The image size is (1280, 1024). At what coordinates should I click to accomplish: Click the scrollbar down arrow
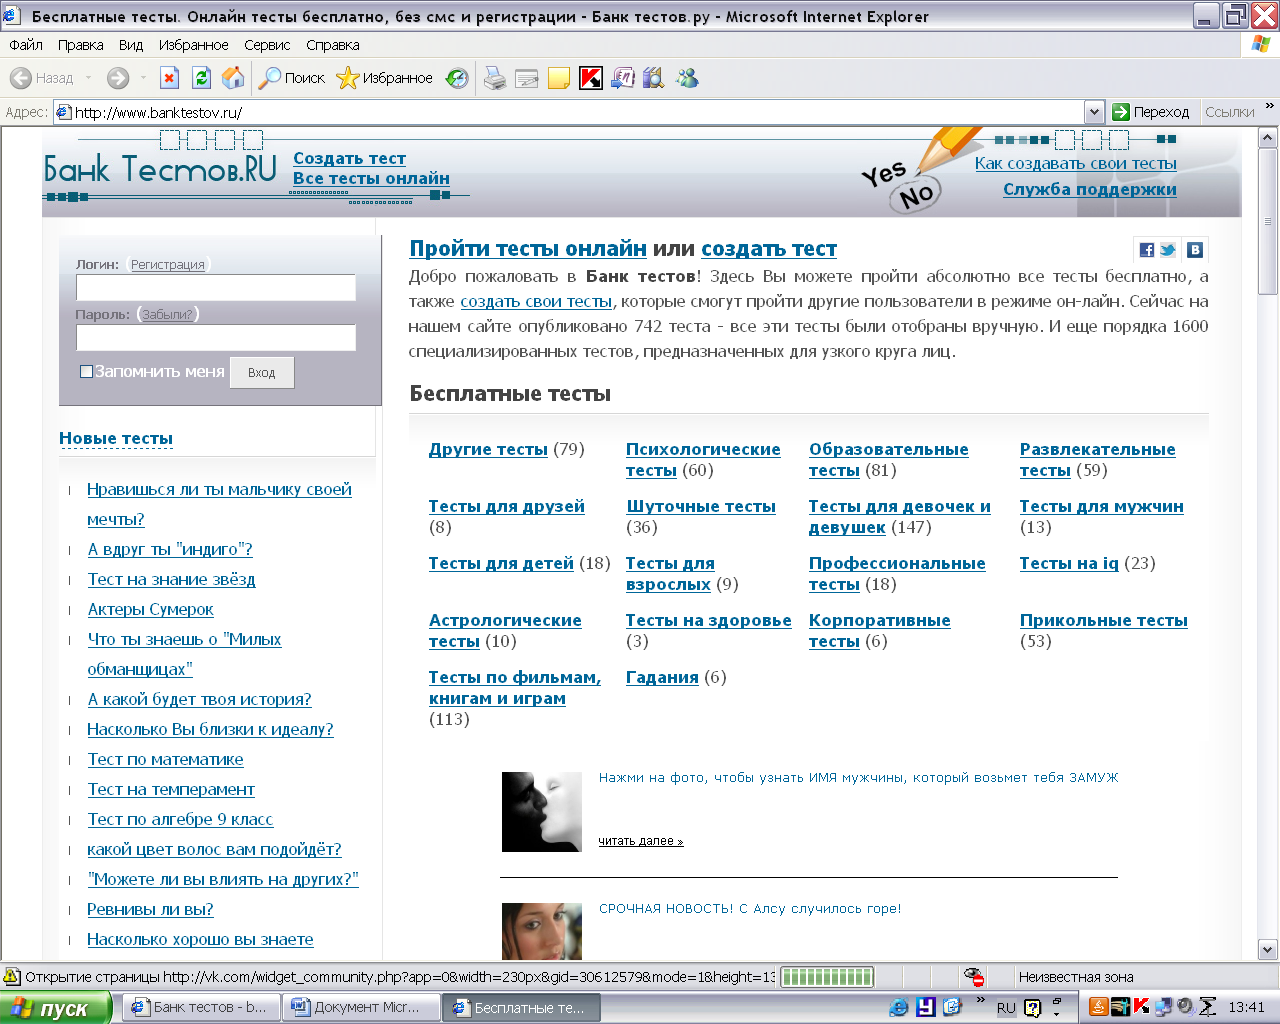[1268, 950]
